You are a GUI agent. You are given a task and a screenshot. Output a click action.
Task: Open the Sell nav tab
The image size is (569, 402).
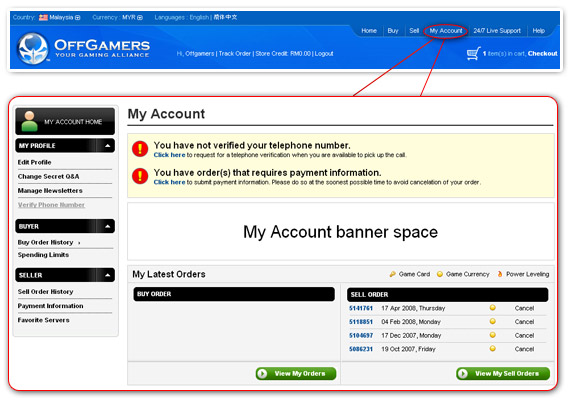pyautogui.click(x=414, y=31)
